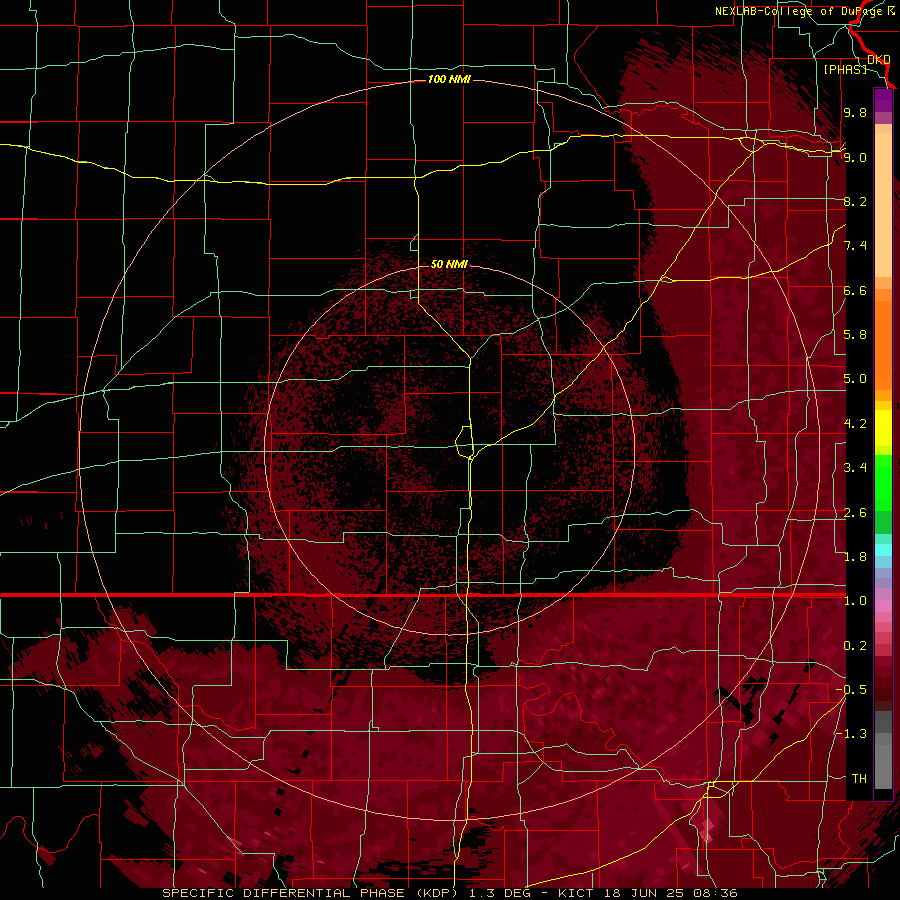900x900 pixels.
Task: Click the '-1.3' scale value
Action: tap(851, 734)
